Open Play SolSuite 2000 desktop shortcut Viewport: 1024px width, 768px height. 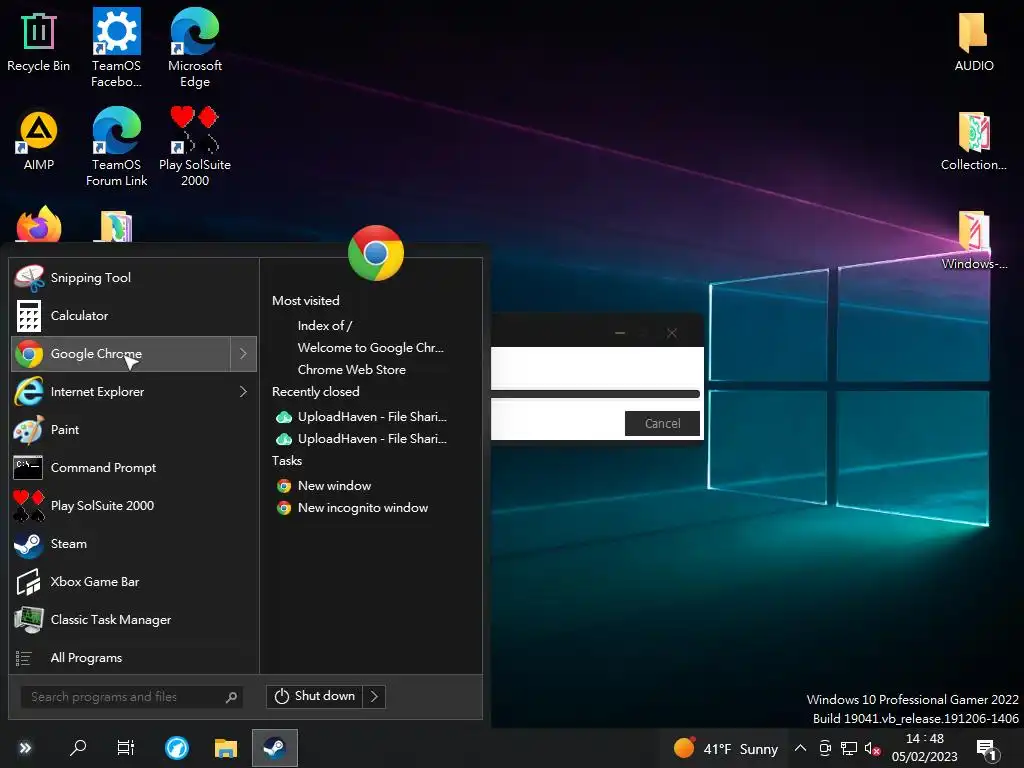195,147
